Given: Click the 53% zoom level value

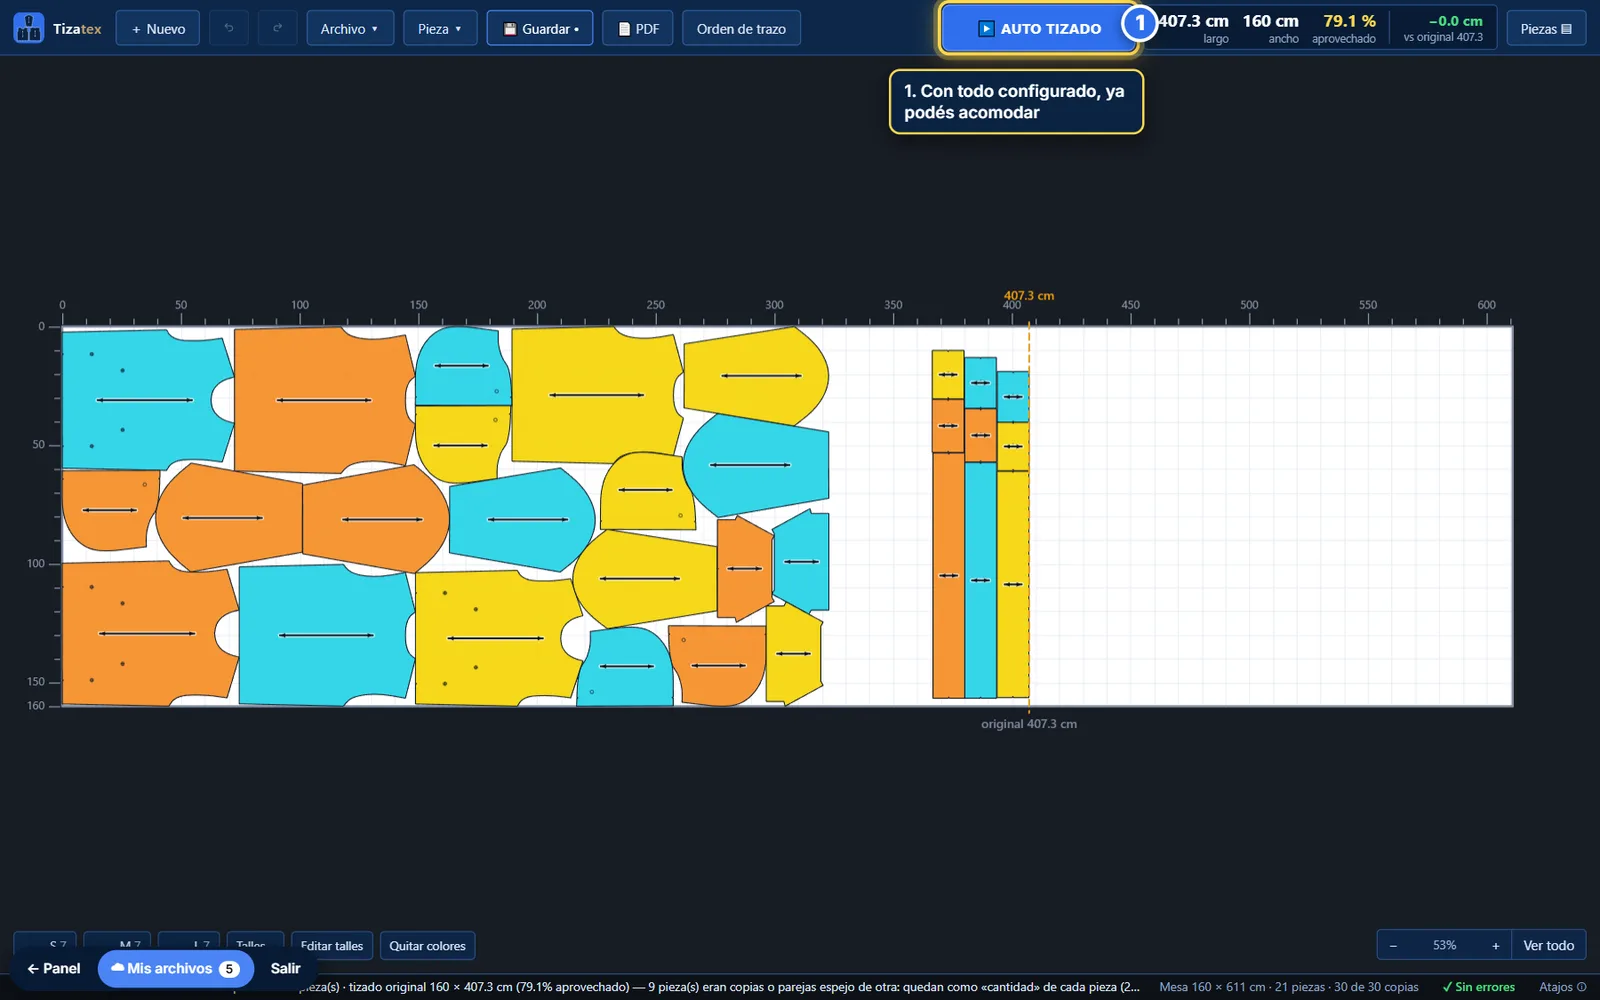Looking at the screenshot, I should coord(1444,946).
